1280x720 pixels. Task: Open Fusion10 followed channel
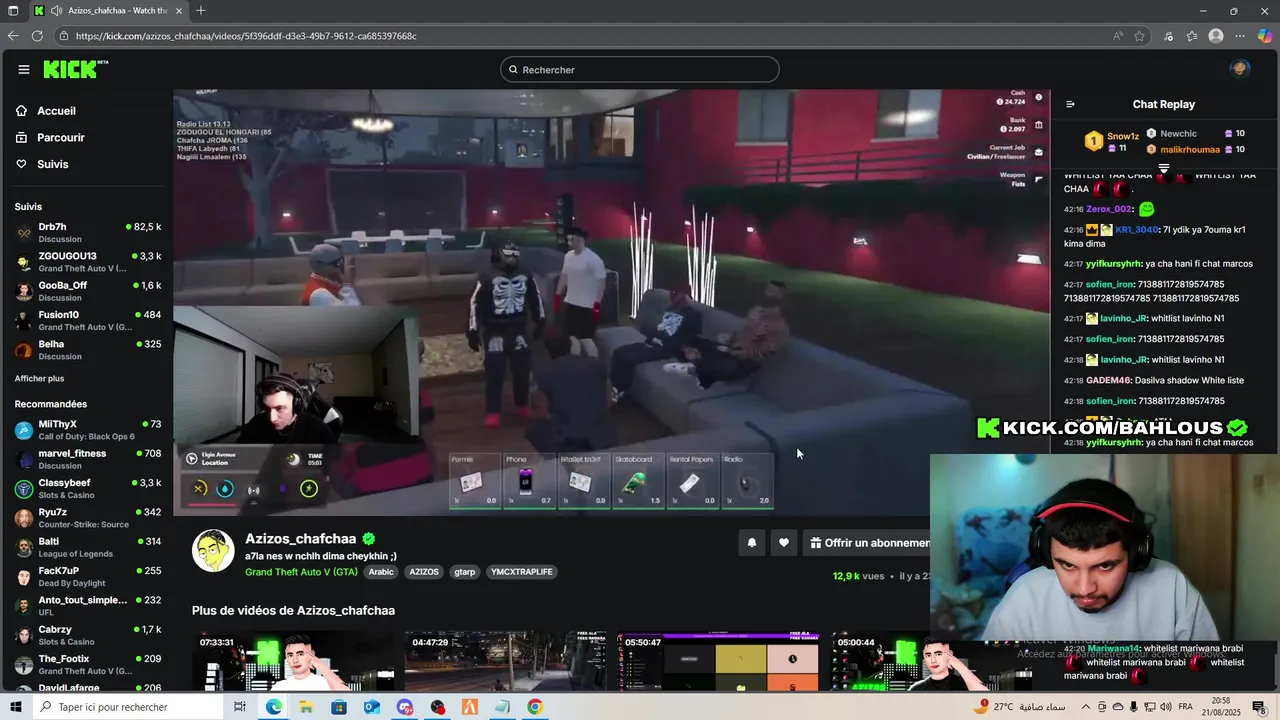[x=88, y=320]
